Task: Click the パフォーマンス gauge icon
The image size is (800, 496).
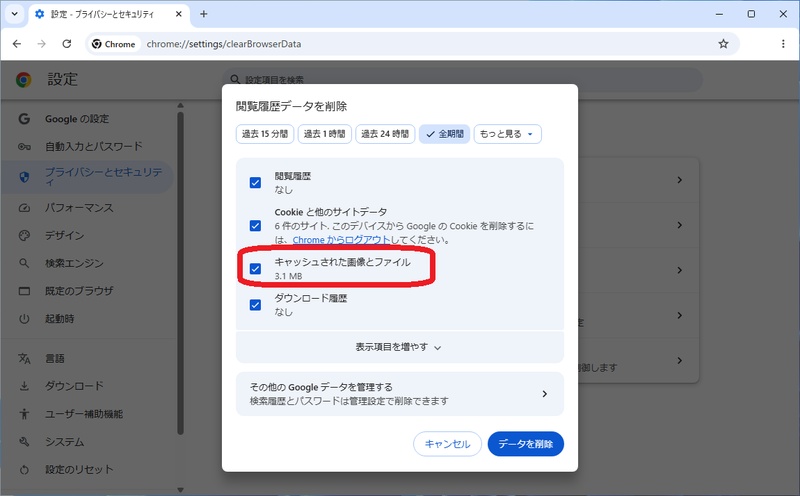Action: (x=24, y=208)
